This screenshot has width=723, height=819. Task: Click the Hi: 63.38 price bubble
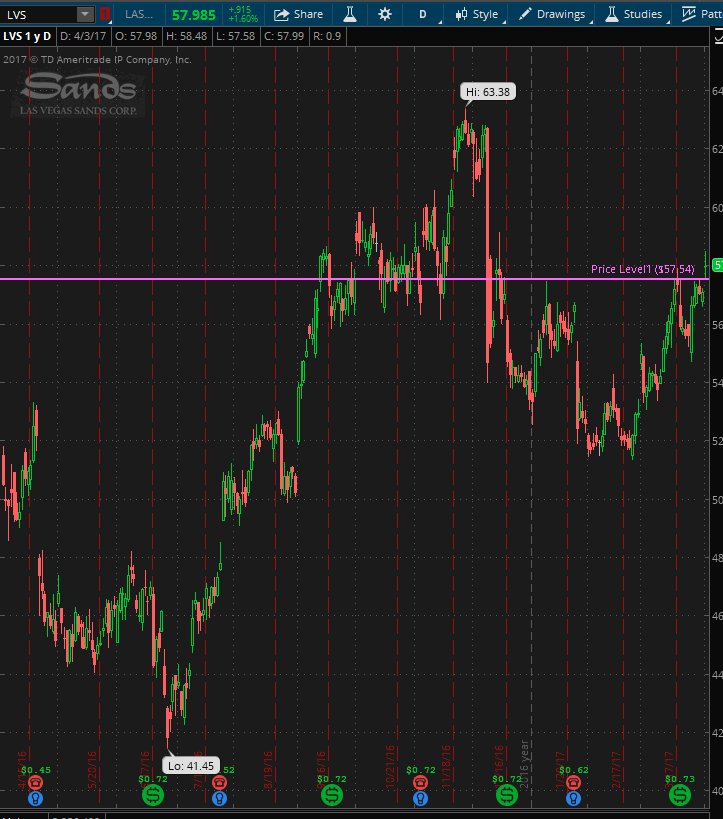click(x=488, y=92)
